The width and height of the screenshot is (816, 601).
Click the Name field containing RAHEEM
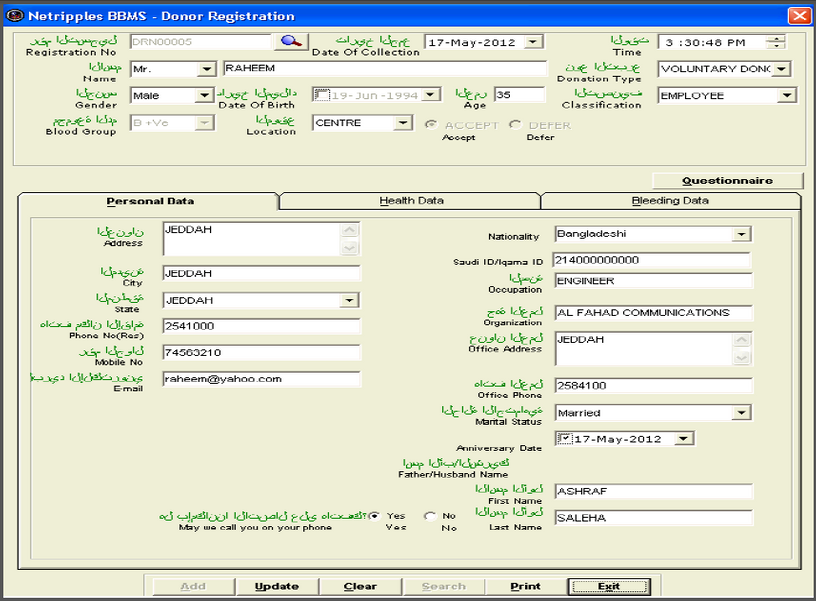(x=385, y=68)
